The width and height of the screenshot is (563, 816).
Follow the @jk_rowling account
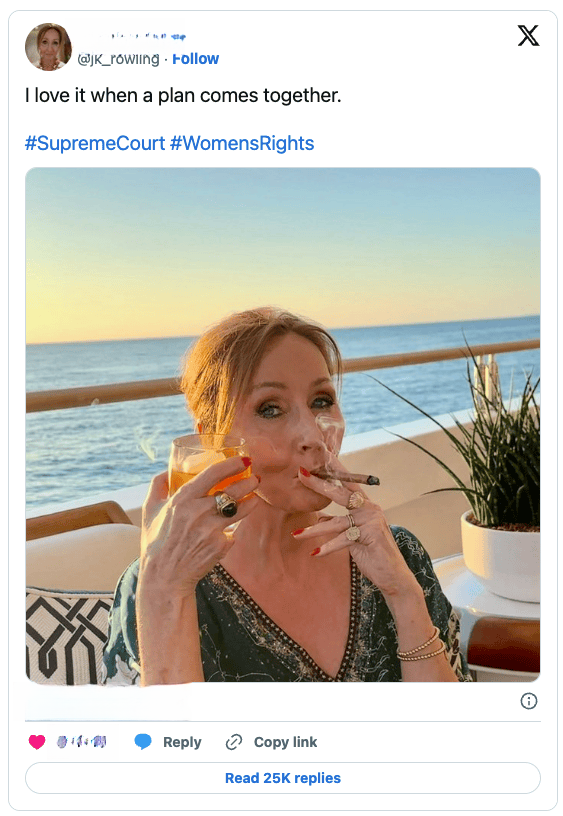click(x=195, y=59)
